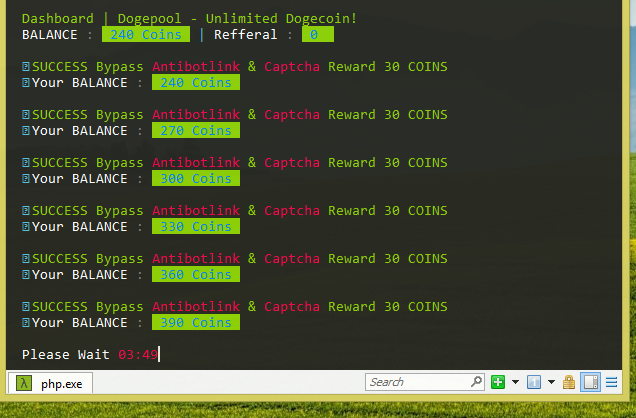Click the Dashboard Dogepool title line
This screenshot has height=418, width=636.
(x=189, y=19)
